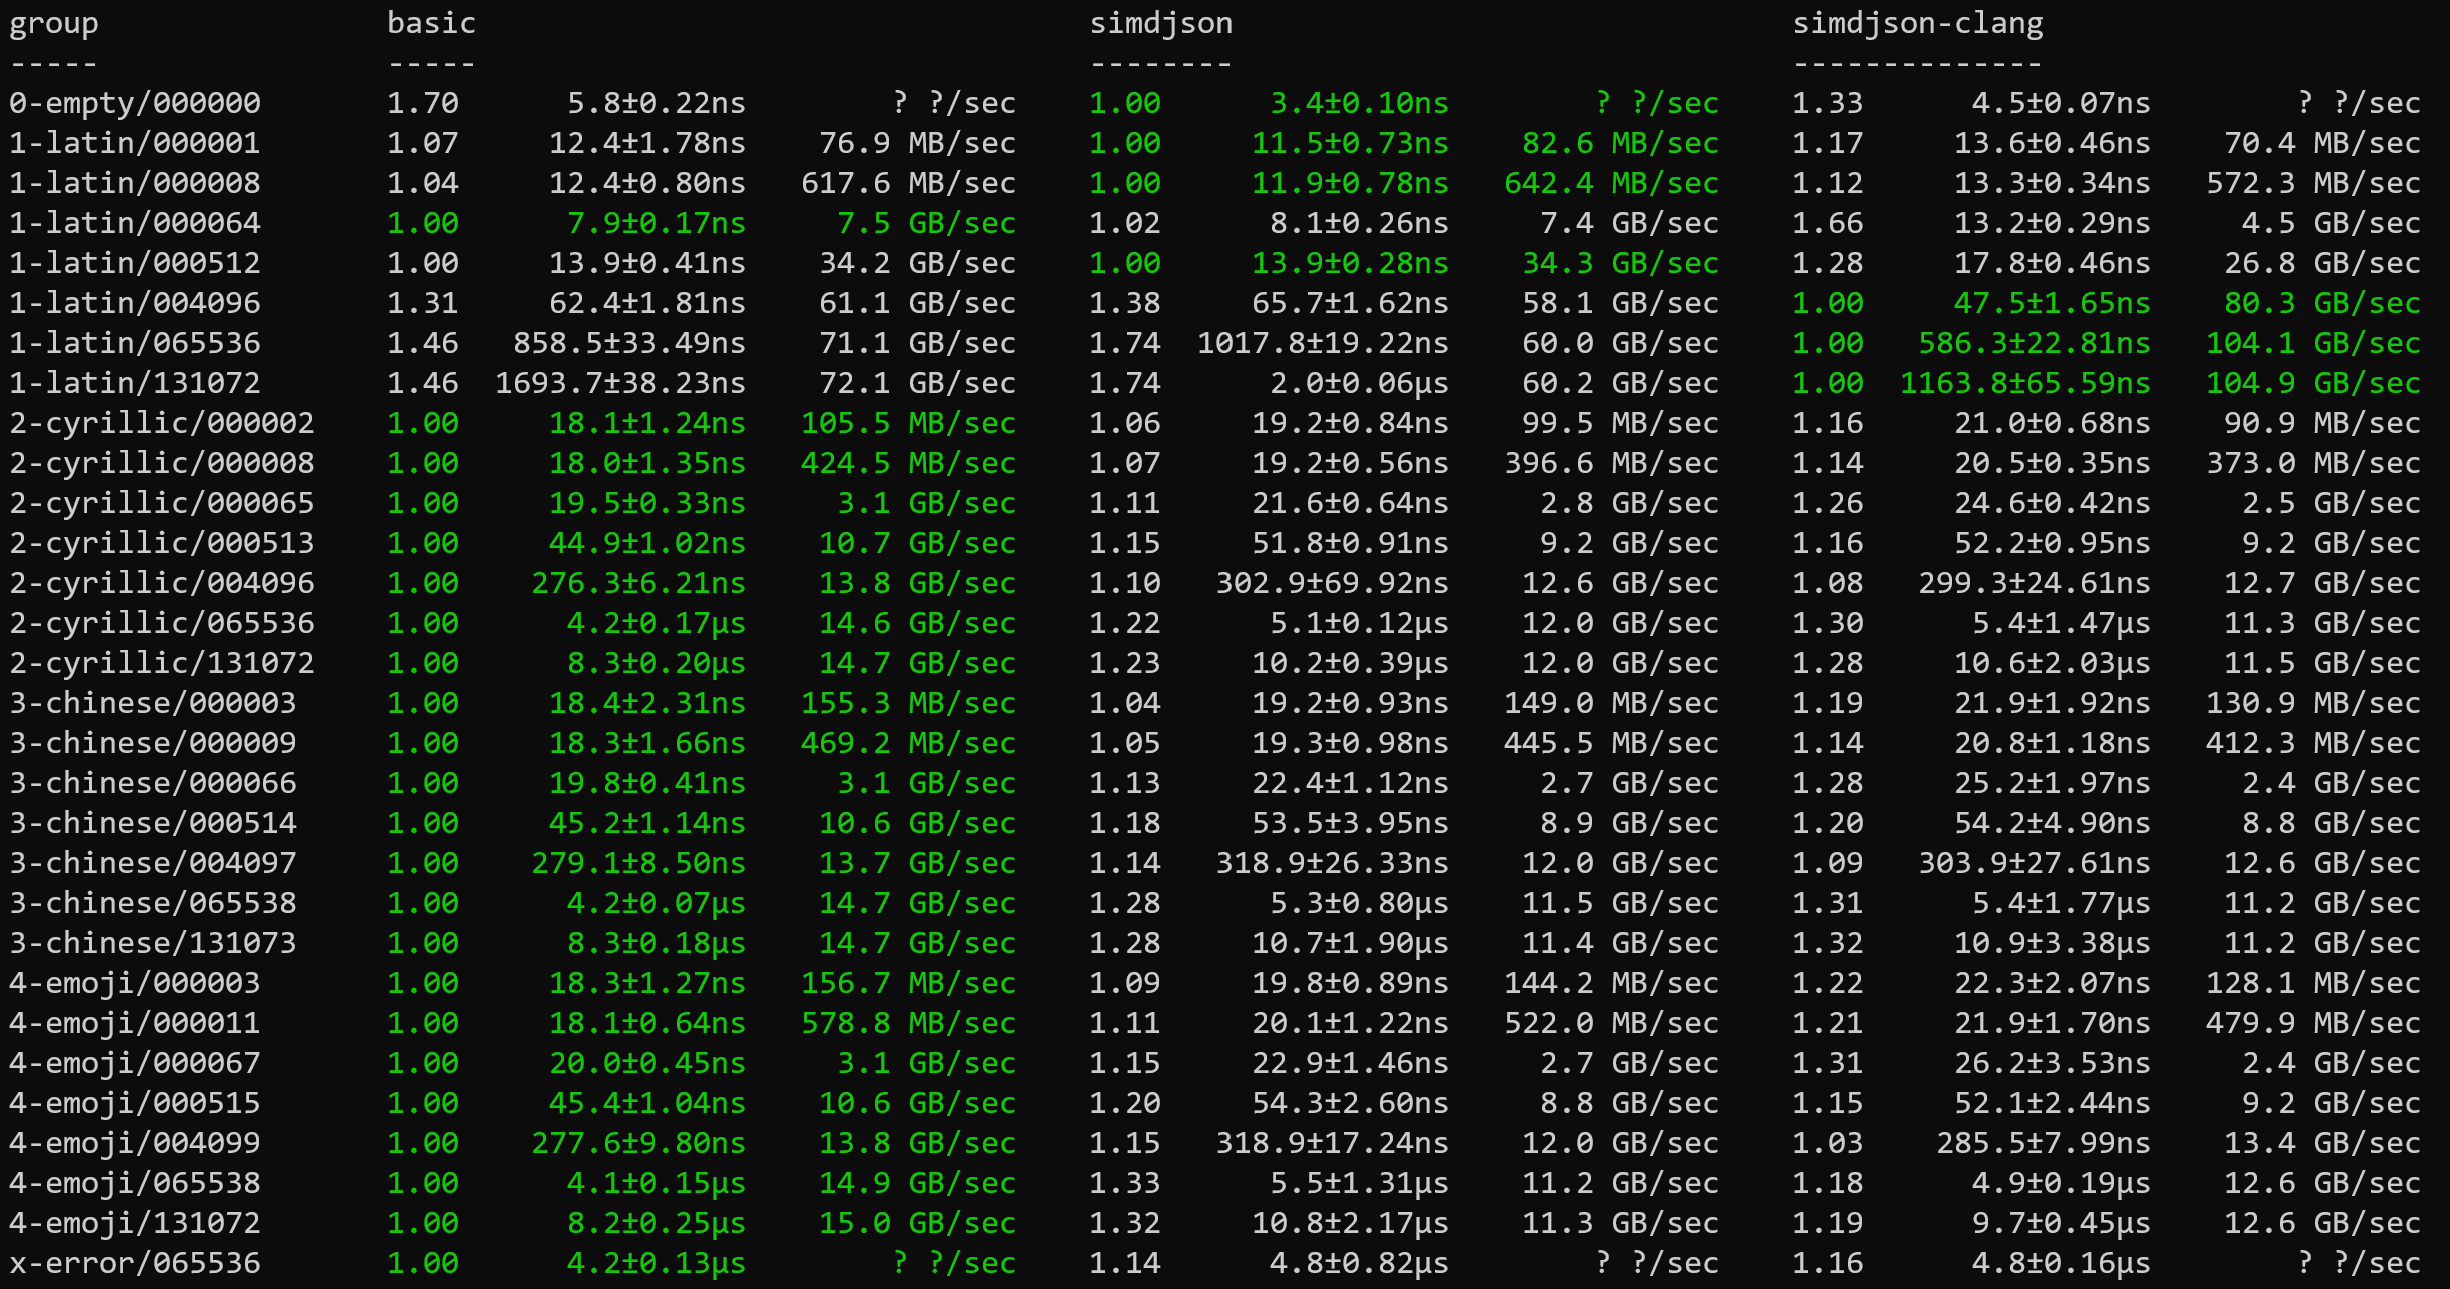Click the '2-cyrillic/004096' row label
This screenshot has width=2450, height=1289.
(162, 583)
